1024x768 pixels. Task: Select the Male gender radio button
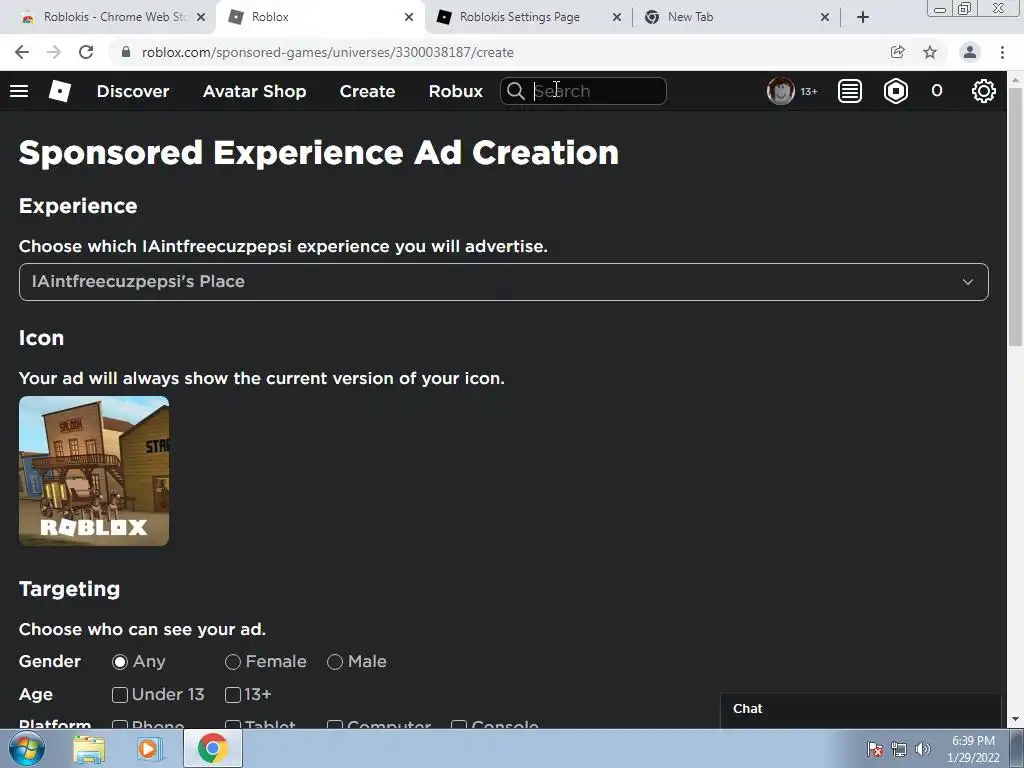point(334,662)
